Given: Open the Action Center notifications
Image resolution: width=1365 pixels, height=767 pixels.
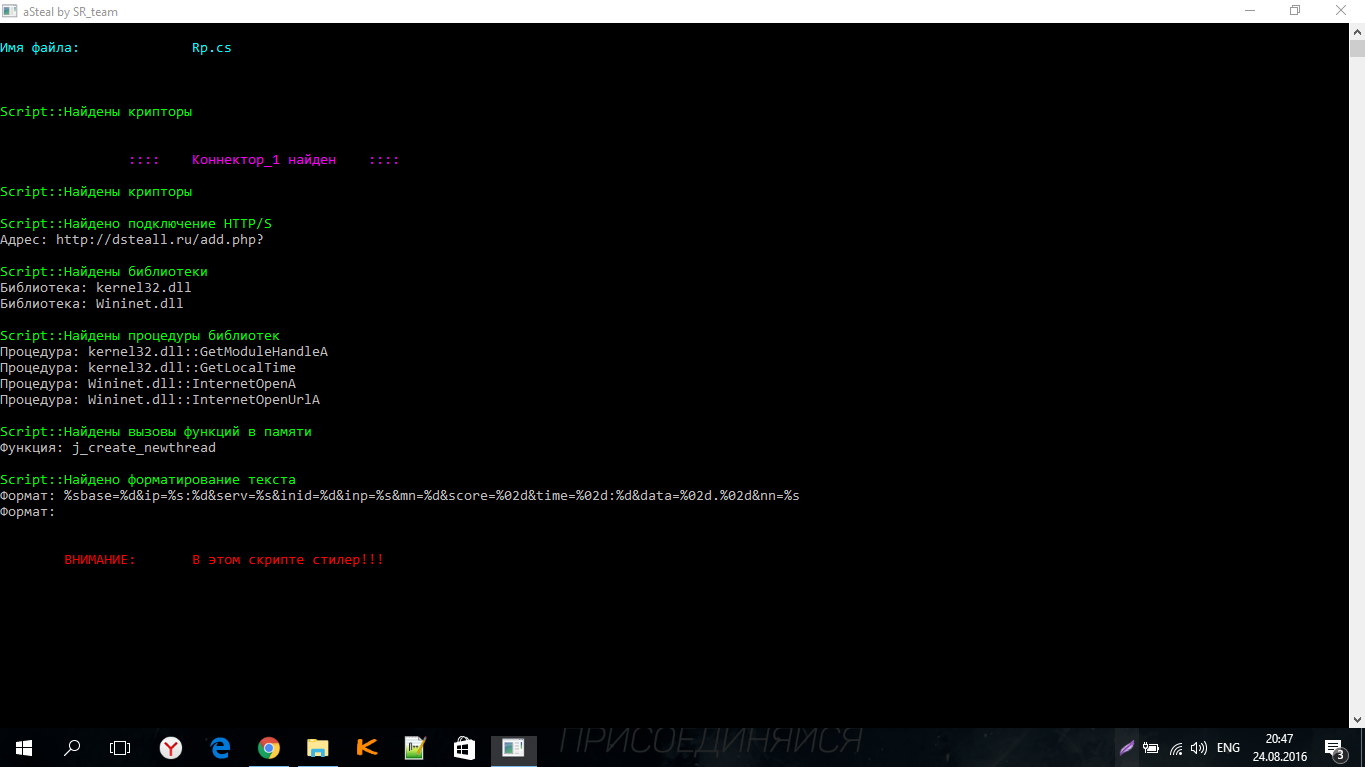Looking at the screenshot, I should click(x=1334, y=747).
